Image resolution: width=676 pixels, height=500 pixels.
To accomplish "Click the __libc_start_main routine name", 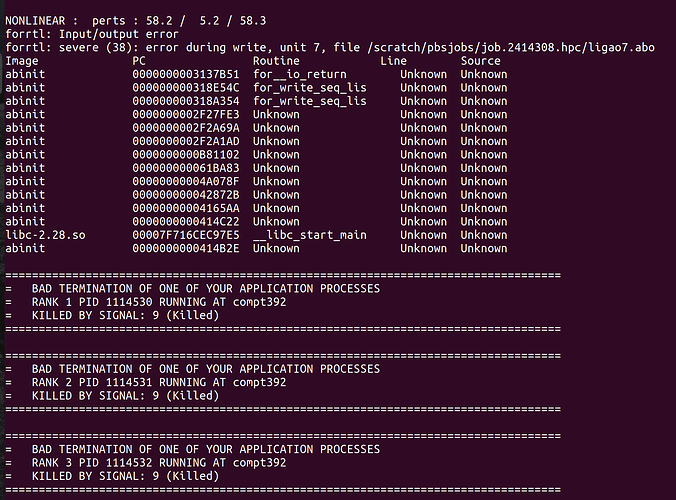I will click(x=310, y=235).
